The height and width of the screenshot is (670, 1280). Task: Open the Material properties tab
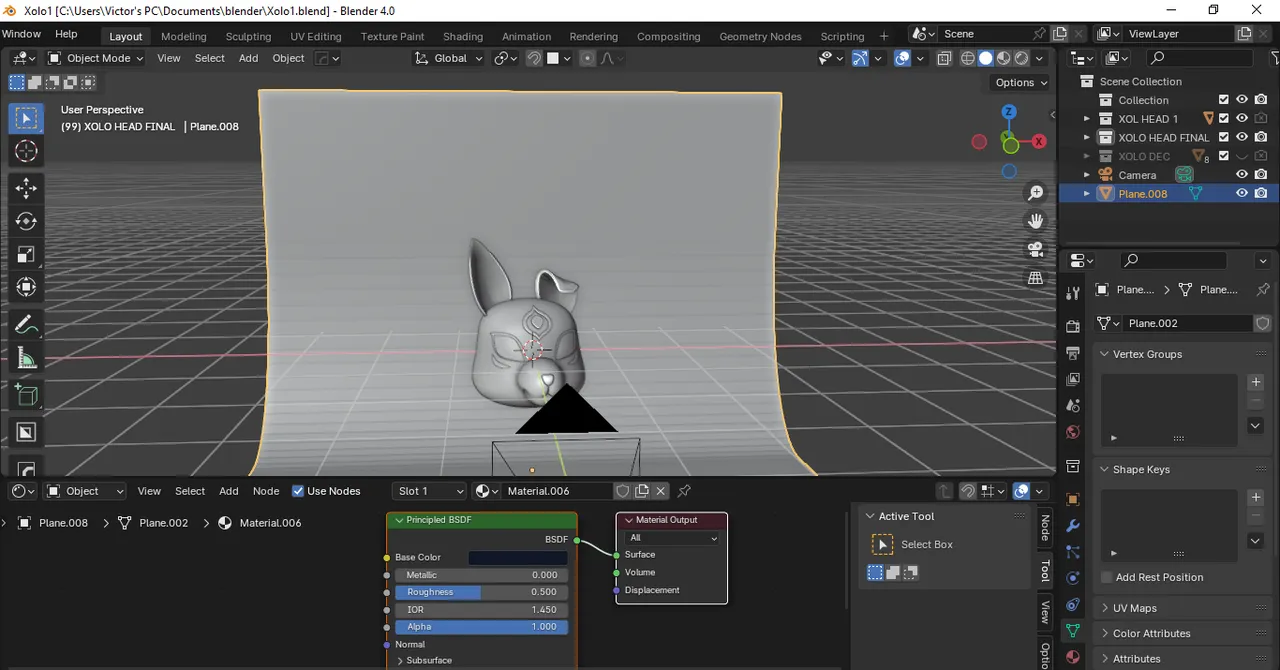point(1073,657)
